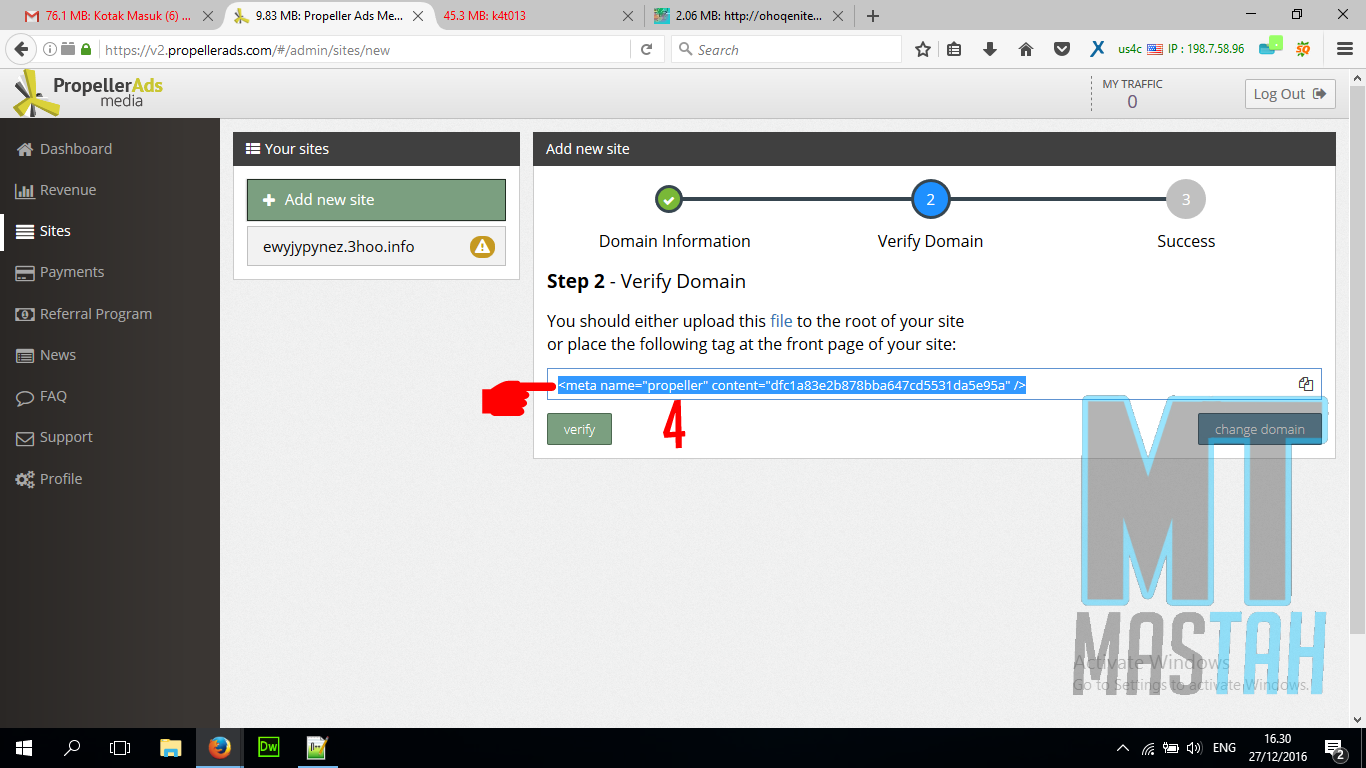This screenshot has height=768, width=1366.
Task: Select the Revenue bar-chart icon
Action: [x=25, y=189]
